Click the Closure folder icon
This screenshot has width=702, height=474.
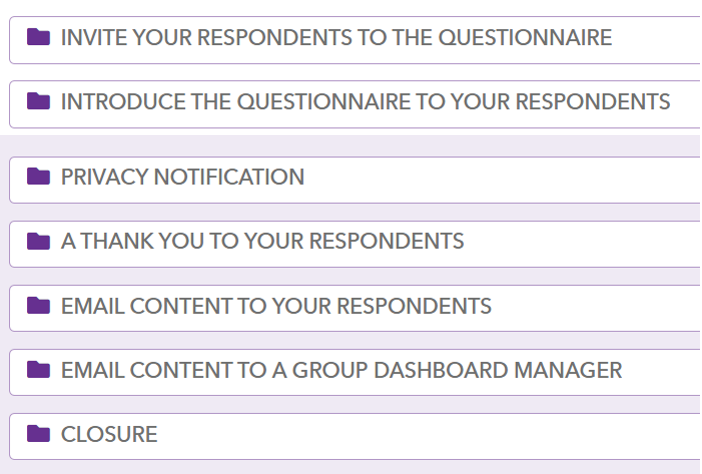38,434
